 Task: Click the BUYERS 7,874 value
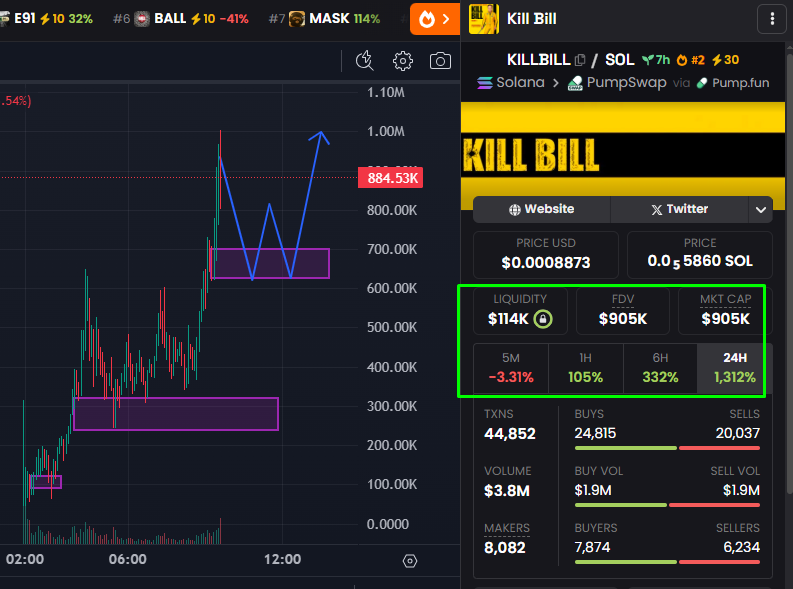pyautogui.click(x=592, y=548)
